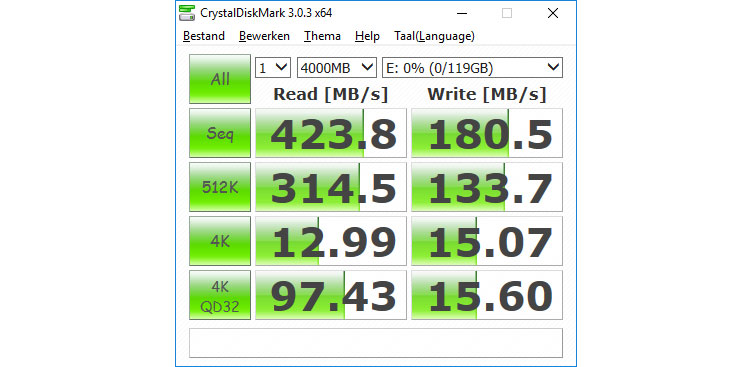Click the Seq read result 423.8
Image resolution: width=752 pixels, height=367 pixels.
coord(331,133)
